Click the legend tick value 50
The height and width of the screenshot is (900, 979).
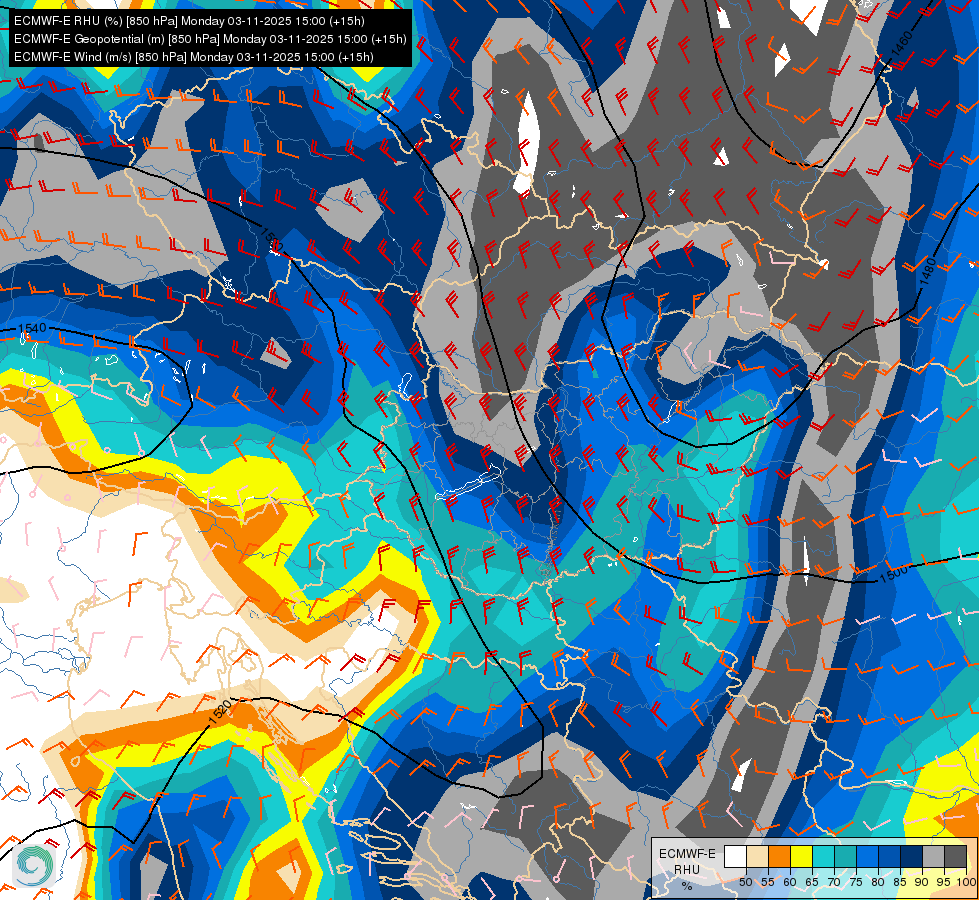click(x=745, y=882)
